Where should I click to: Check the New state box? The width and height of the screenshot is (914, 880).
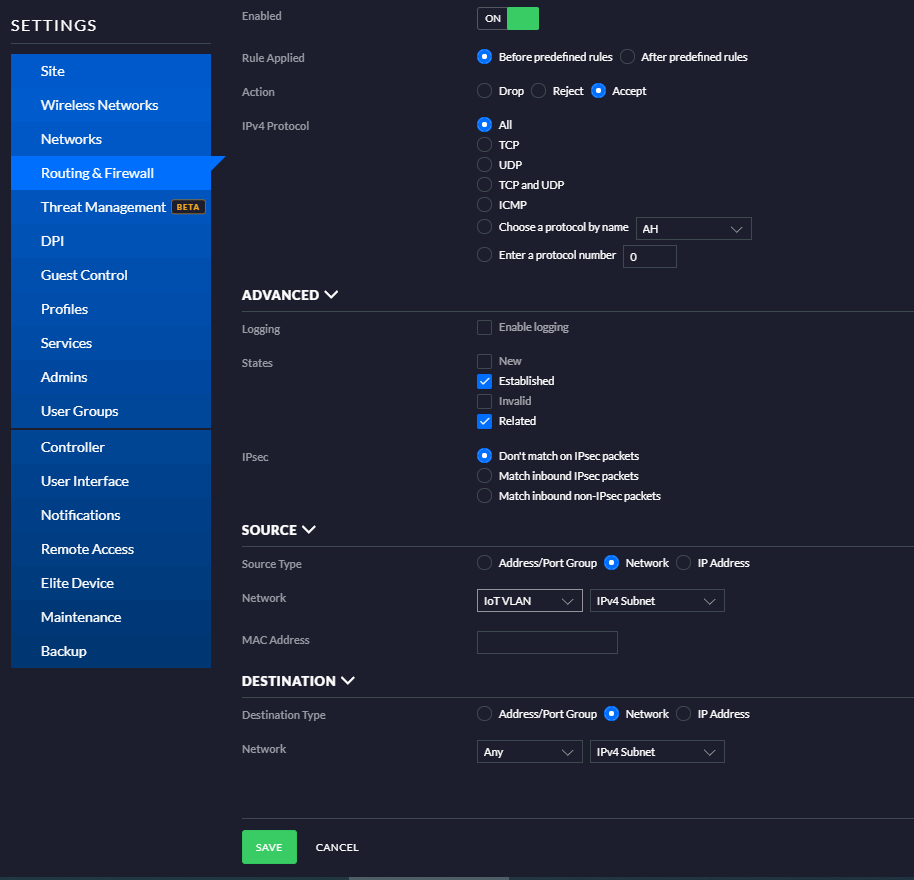pyautogui.click(x=484, y=361)
